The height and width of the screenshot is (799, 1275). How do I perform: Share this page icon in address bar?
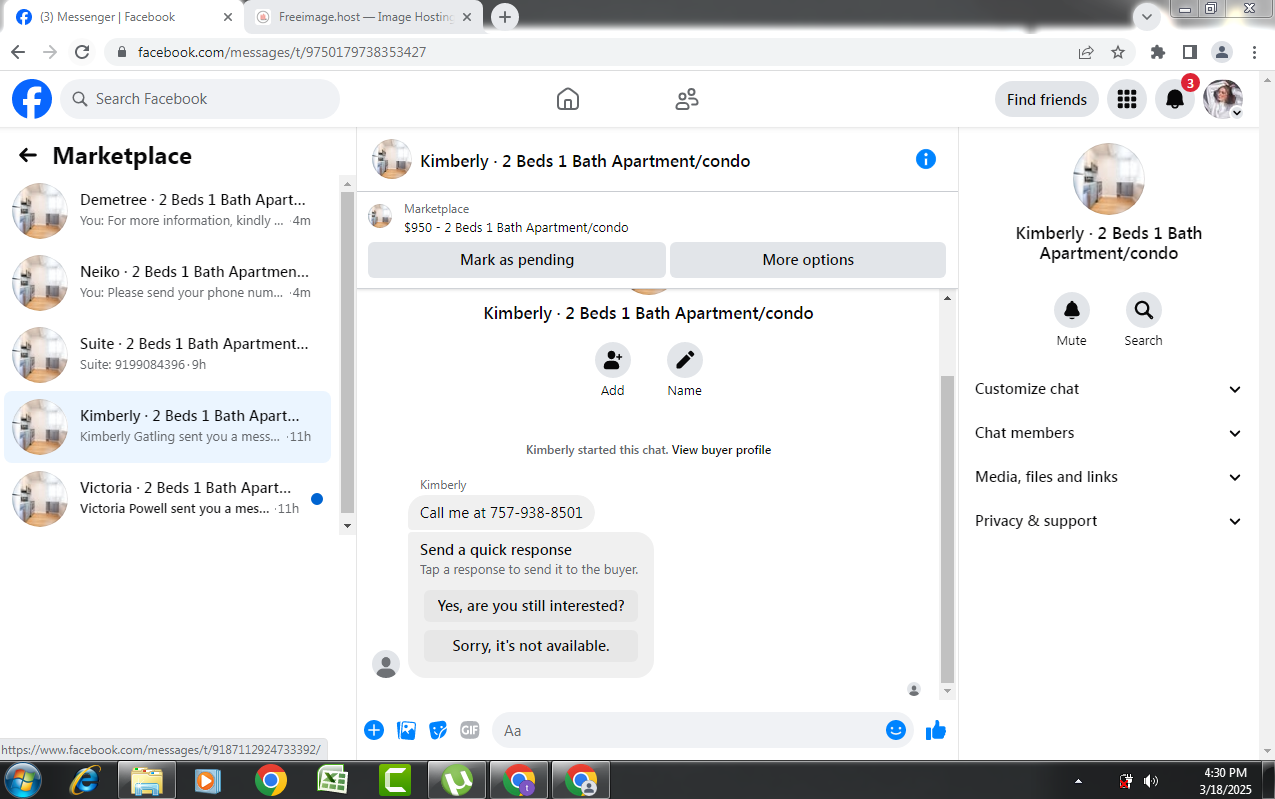(x=1086, y=52)
